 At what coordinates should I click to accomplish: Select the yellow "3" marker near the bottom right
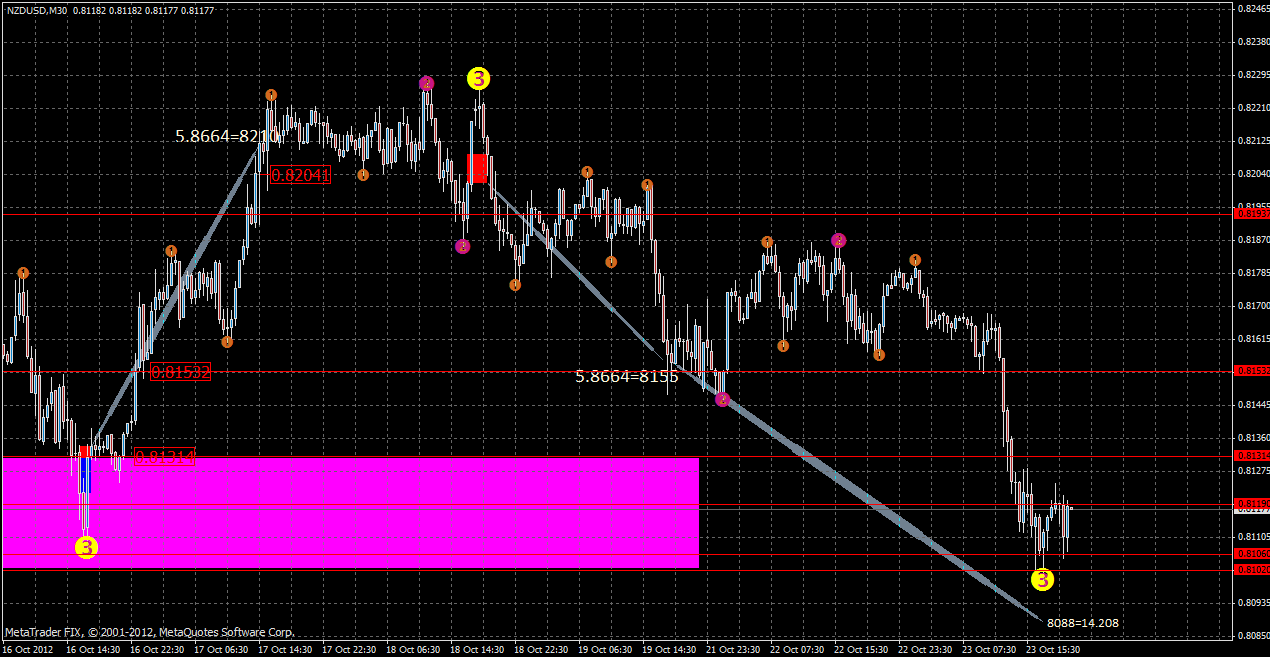click(1041, 578)
